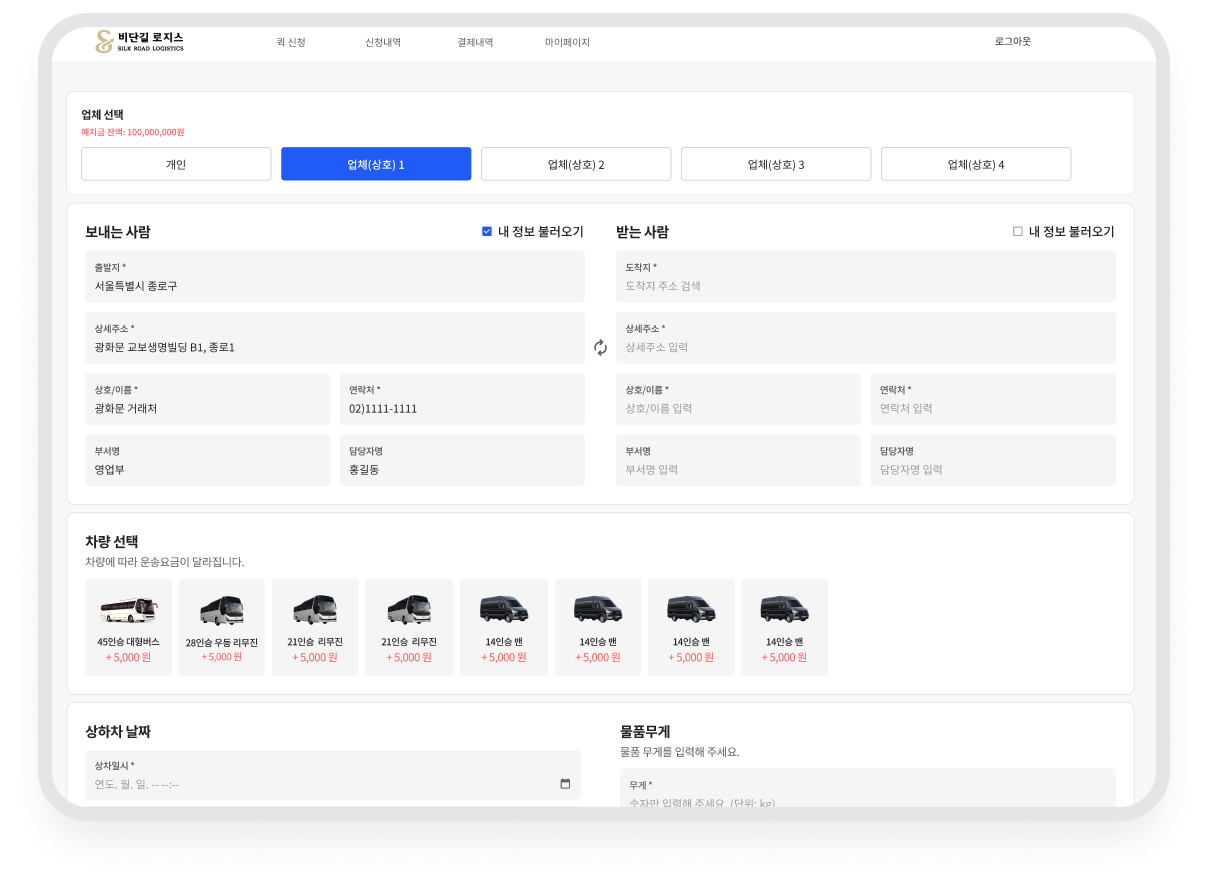This screenshot has width=1208, height=884.
Task: Focus the 도착지 주소 검색 field
Action: [x=866, y=276]
